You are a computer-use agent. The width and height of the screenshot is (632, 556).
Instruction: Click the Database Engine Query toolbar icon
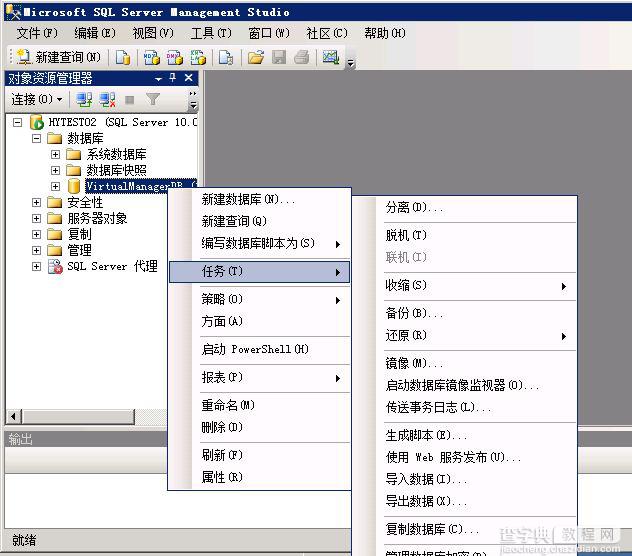point(123,57)
